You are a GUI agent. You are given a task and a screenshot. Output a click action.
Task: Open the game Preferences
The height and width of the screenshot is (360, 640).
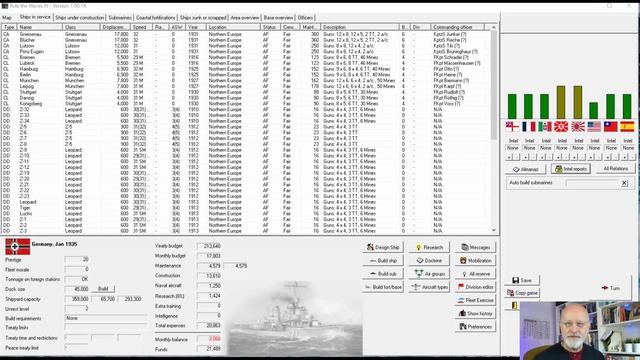pos(476,327)
